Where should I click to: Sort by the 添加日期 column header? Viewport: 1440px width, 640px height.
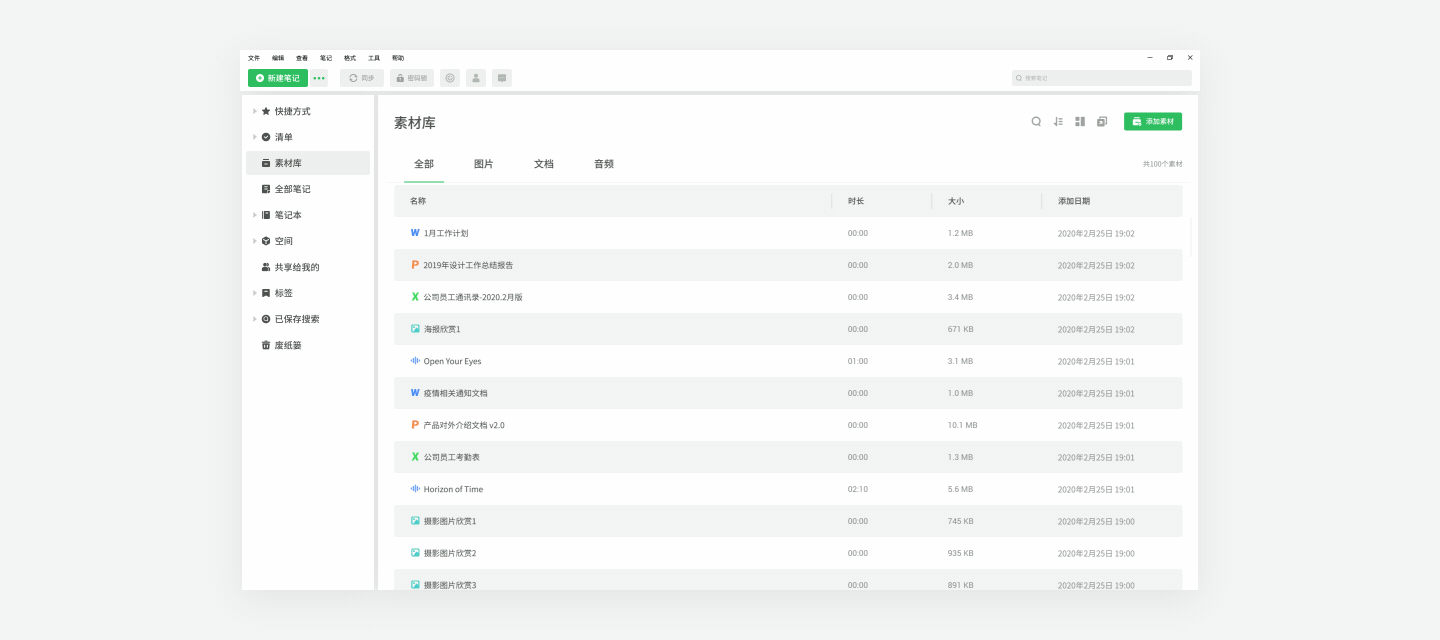click(x=1074, y=201)
